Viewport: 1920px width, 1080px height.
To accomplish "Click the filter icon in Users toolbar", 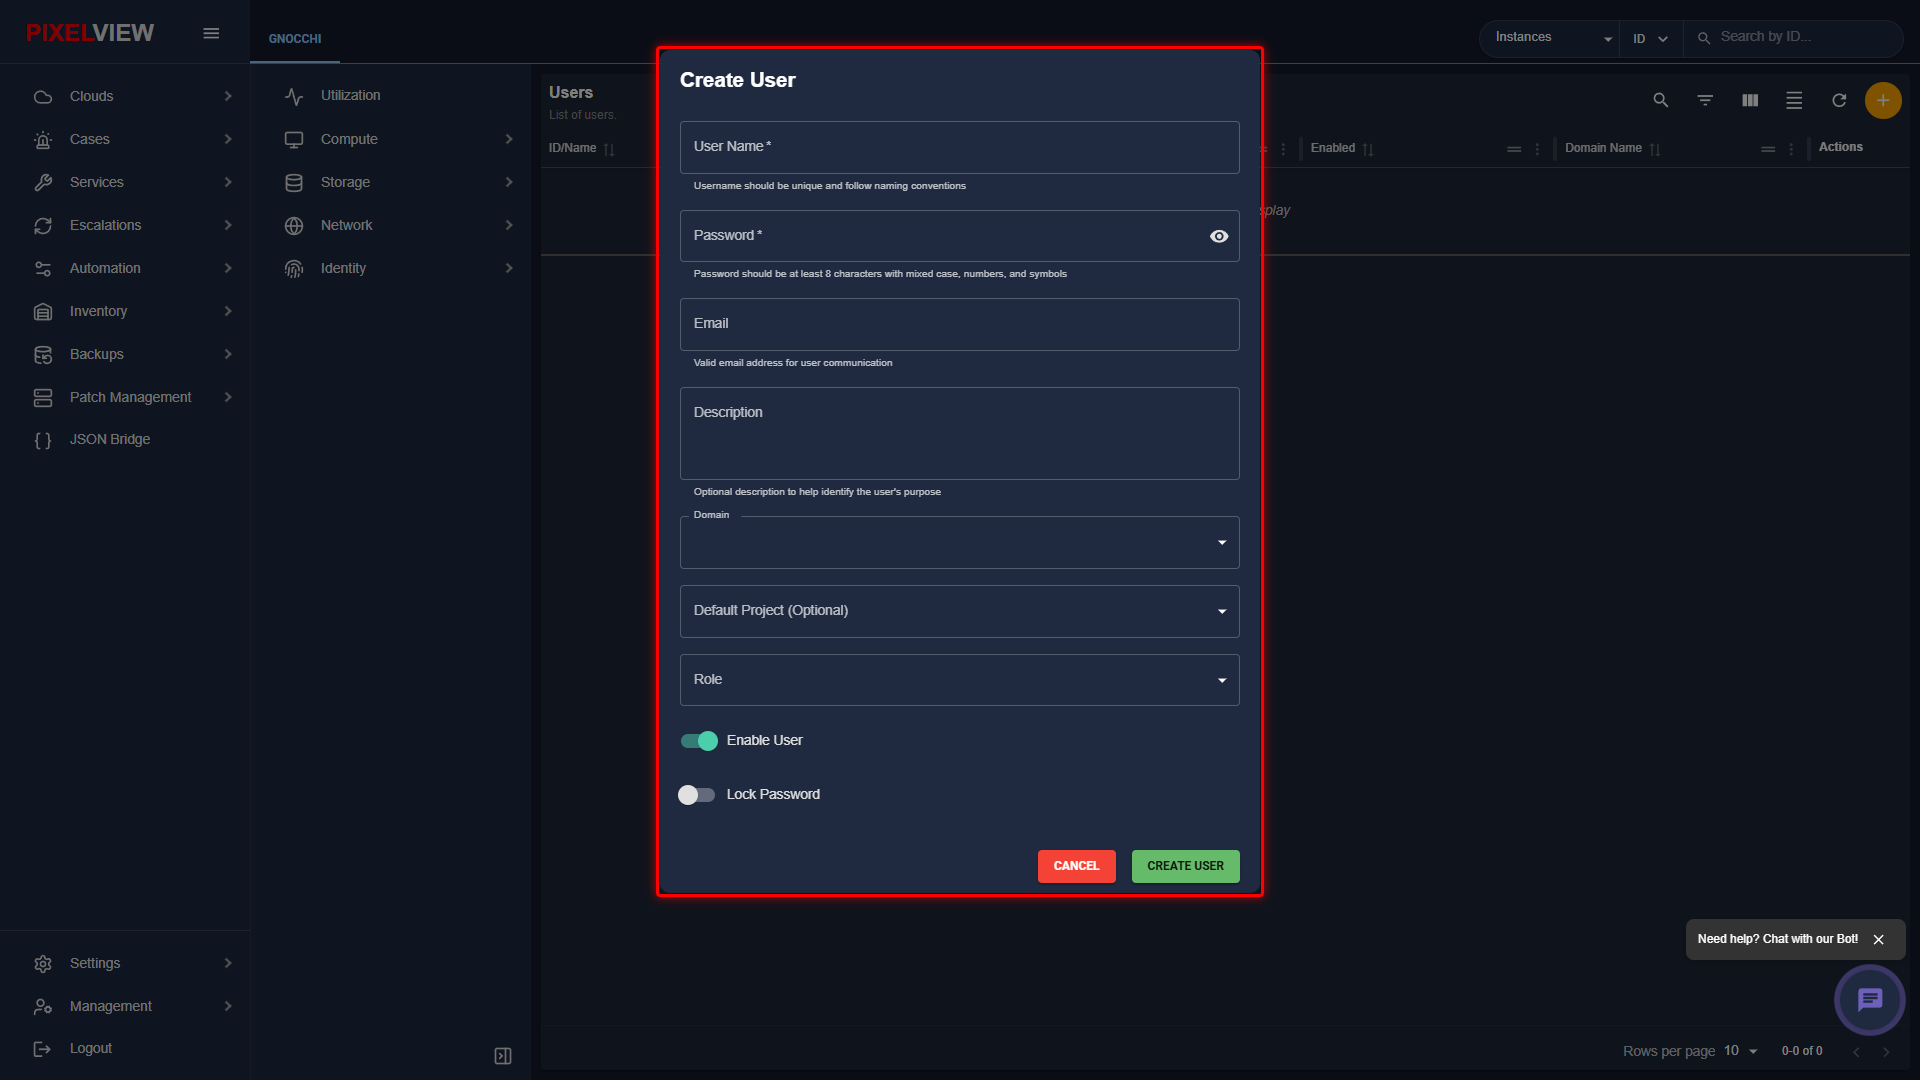I will 1705,100.
